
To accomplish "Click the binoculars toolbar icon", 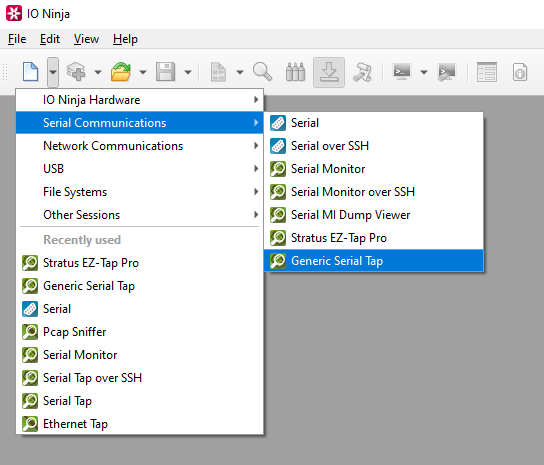I will [295, 72].
